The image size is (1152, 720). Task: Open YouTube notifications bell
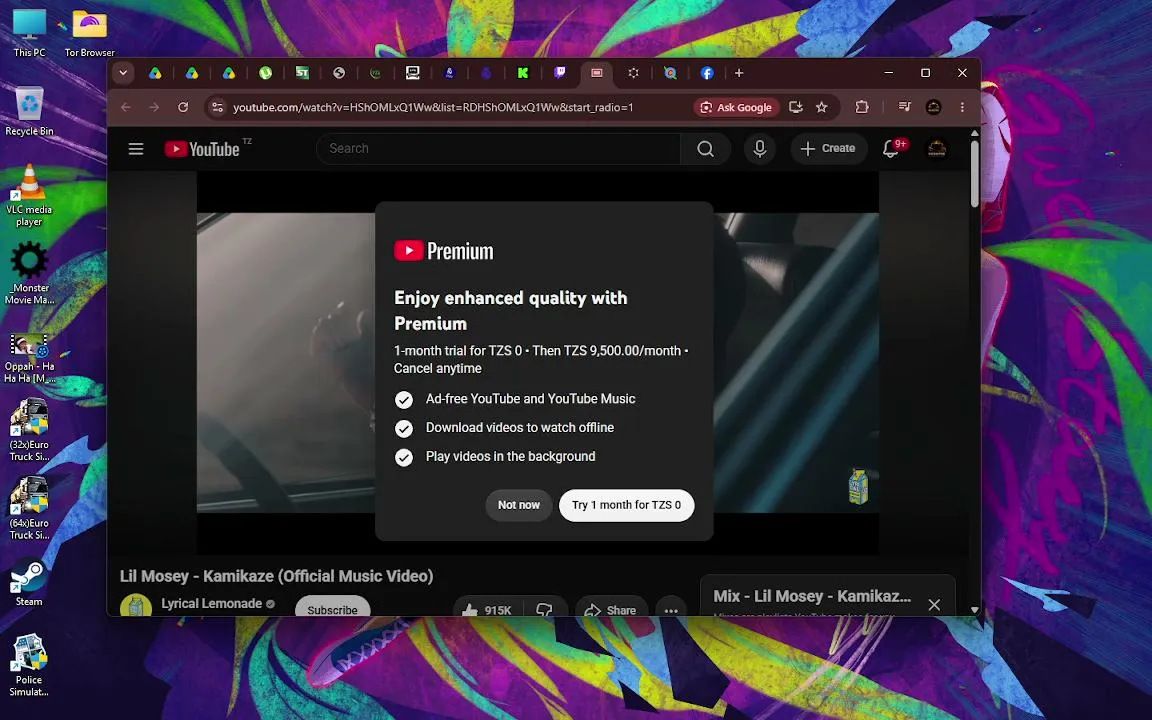(891, 149)
